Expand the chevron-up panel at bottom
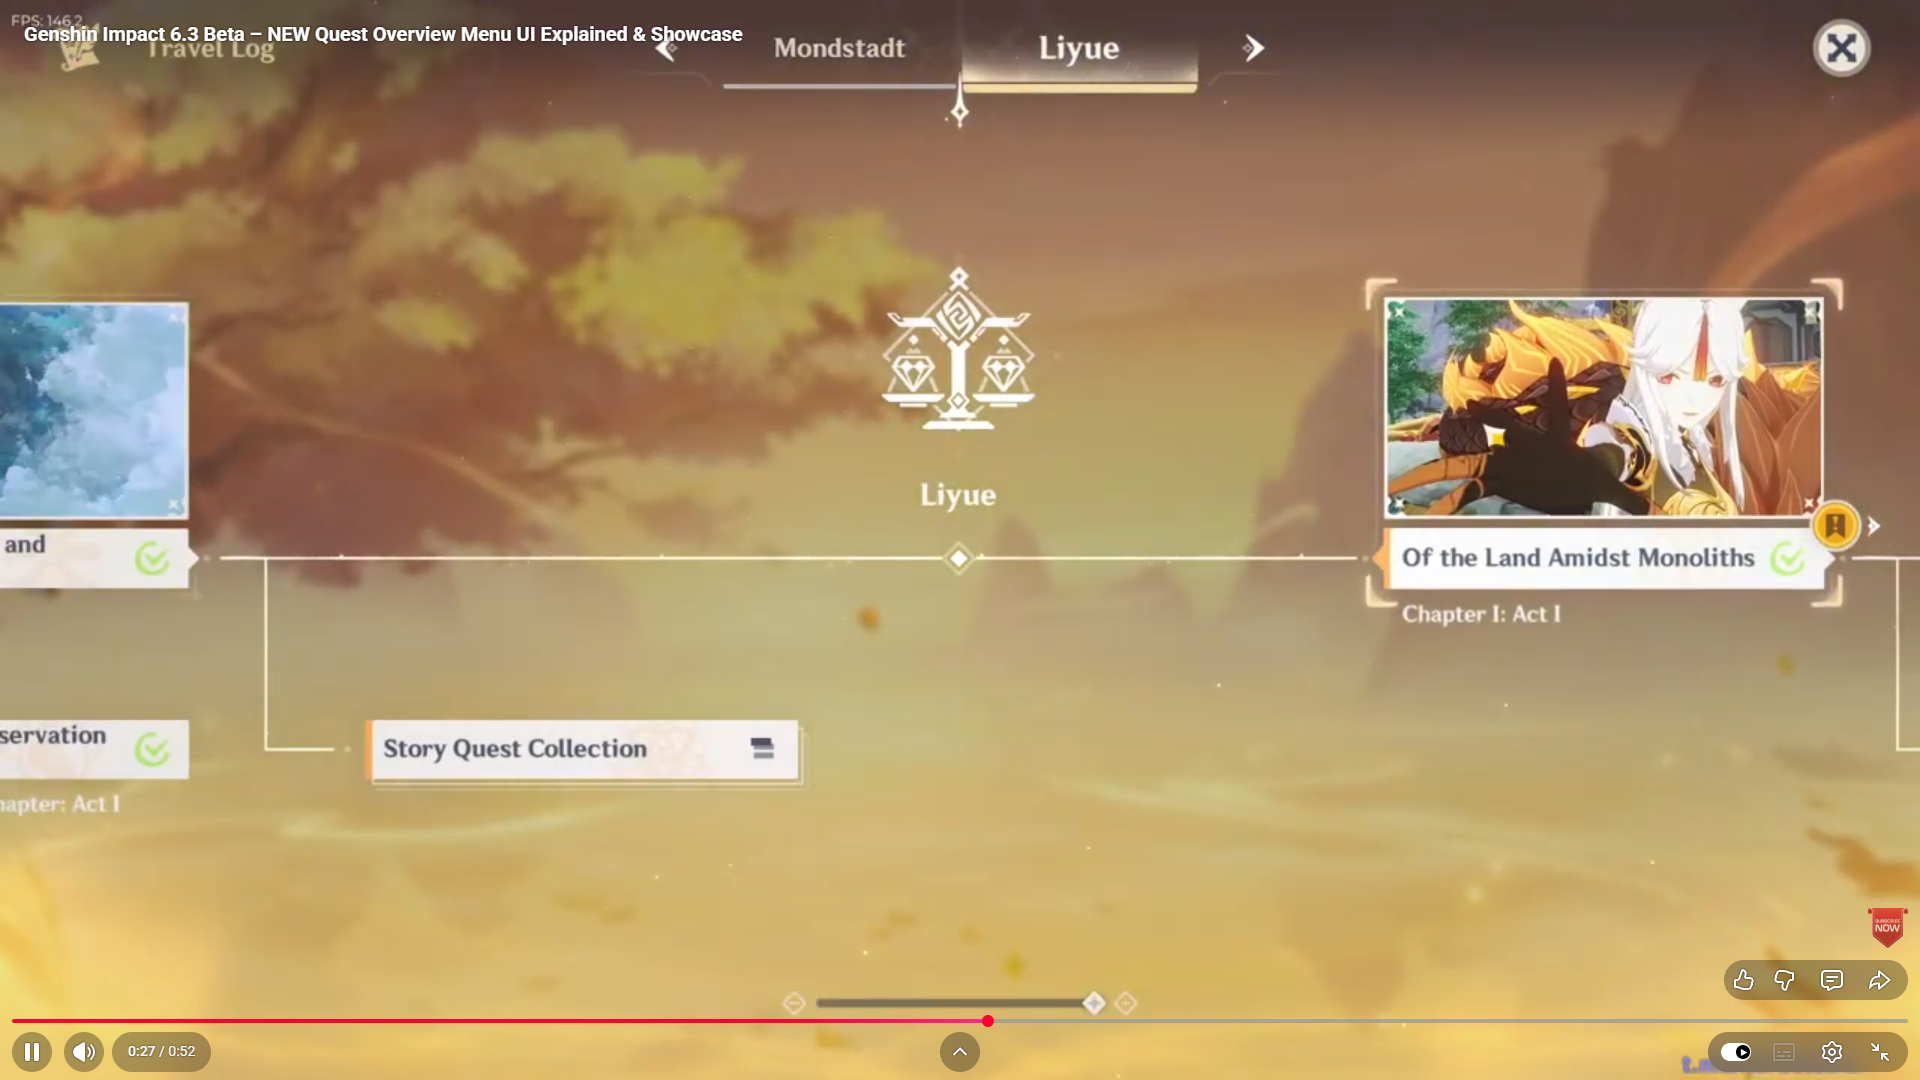This screenshot has width=1920, height=1080. tap(959, 1052)
